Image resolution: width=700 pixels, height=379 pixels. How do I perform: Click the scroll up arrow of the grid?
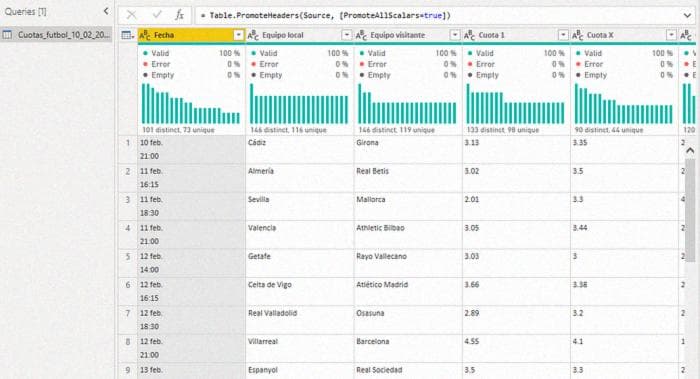tap(690, 151)
